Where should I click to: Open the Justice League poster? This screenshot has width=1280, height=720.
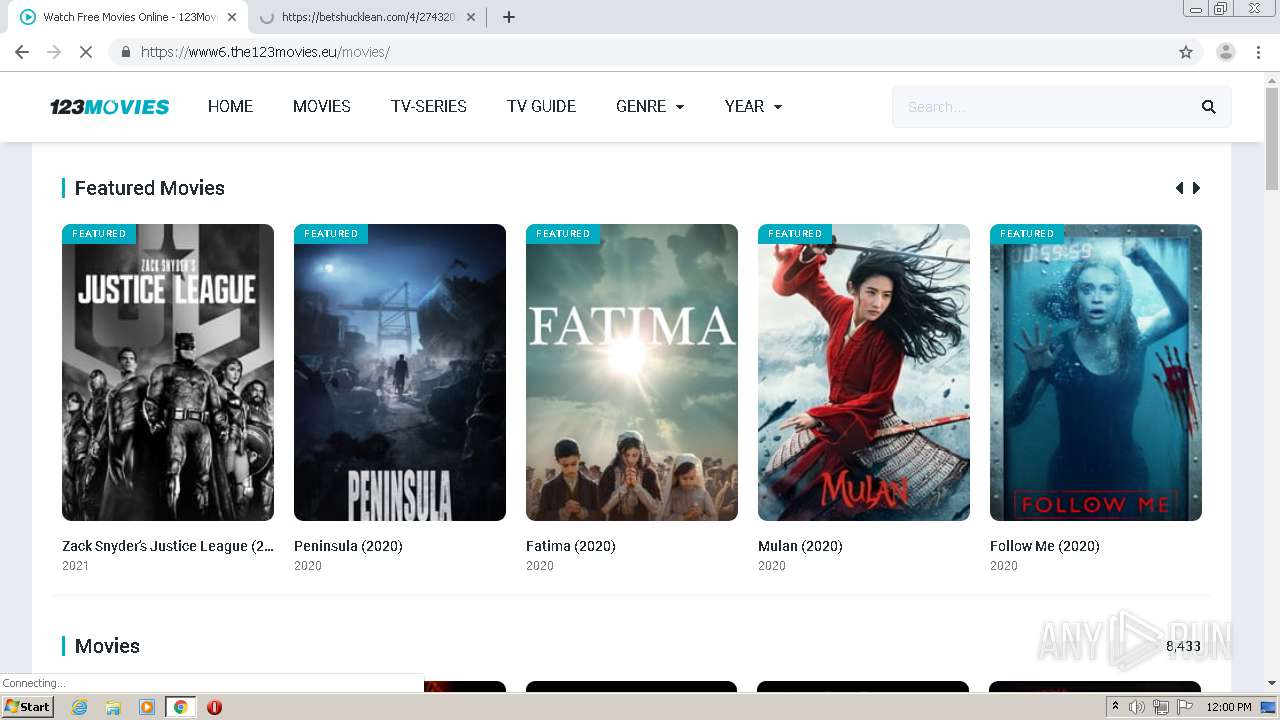coord(168,372)
